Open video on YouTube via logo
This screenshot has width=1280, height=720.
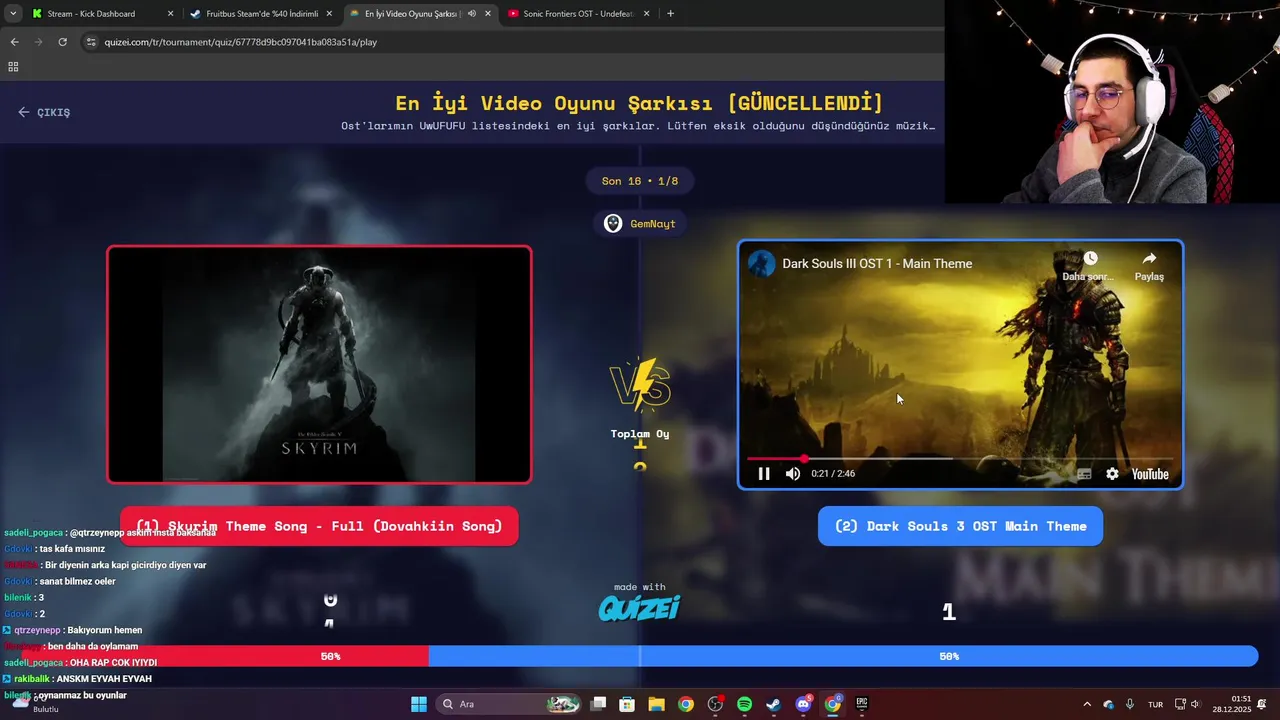pos(1150,474)
